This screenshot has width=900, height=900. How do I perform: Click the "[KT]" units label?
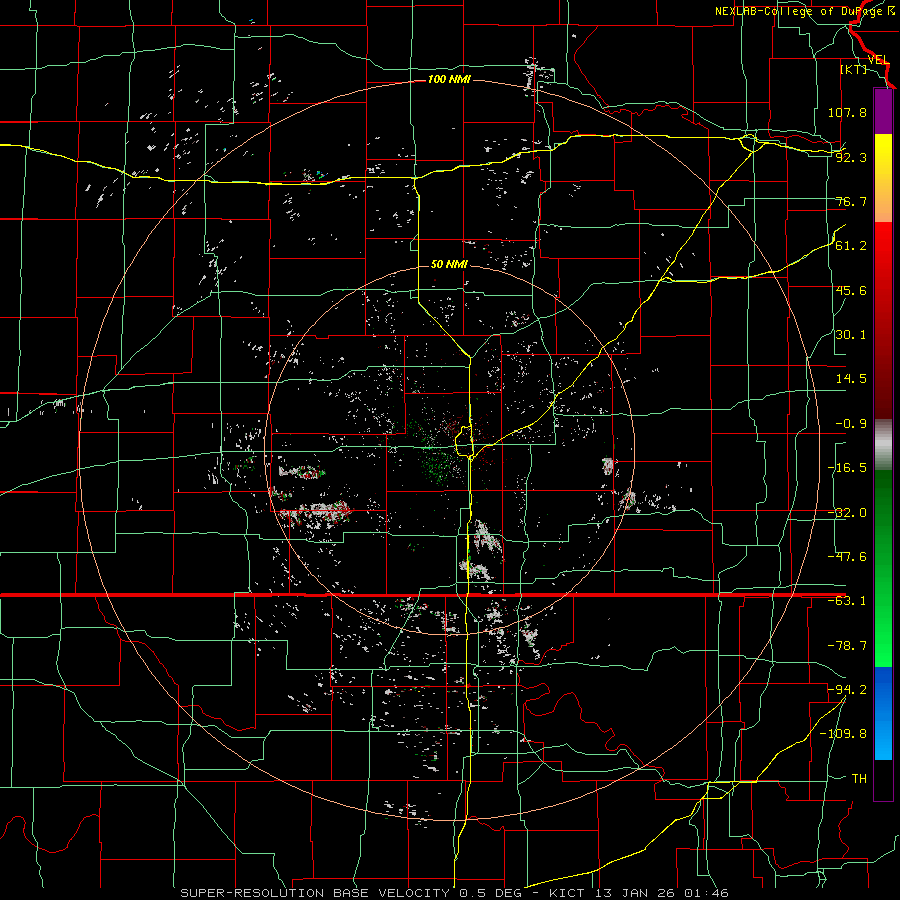coord(854,69)
